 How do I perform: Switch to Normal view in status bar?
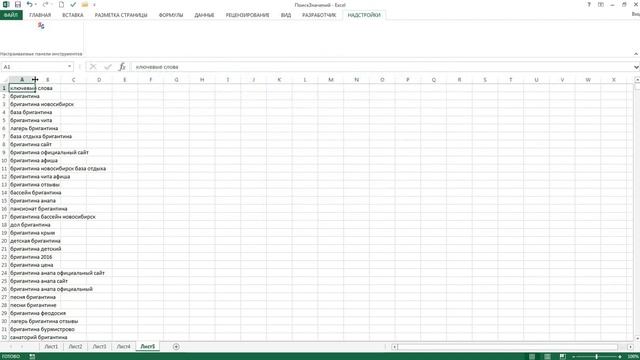click(532, 356)
